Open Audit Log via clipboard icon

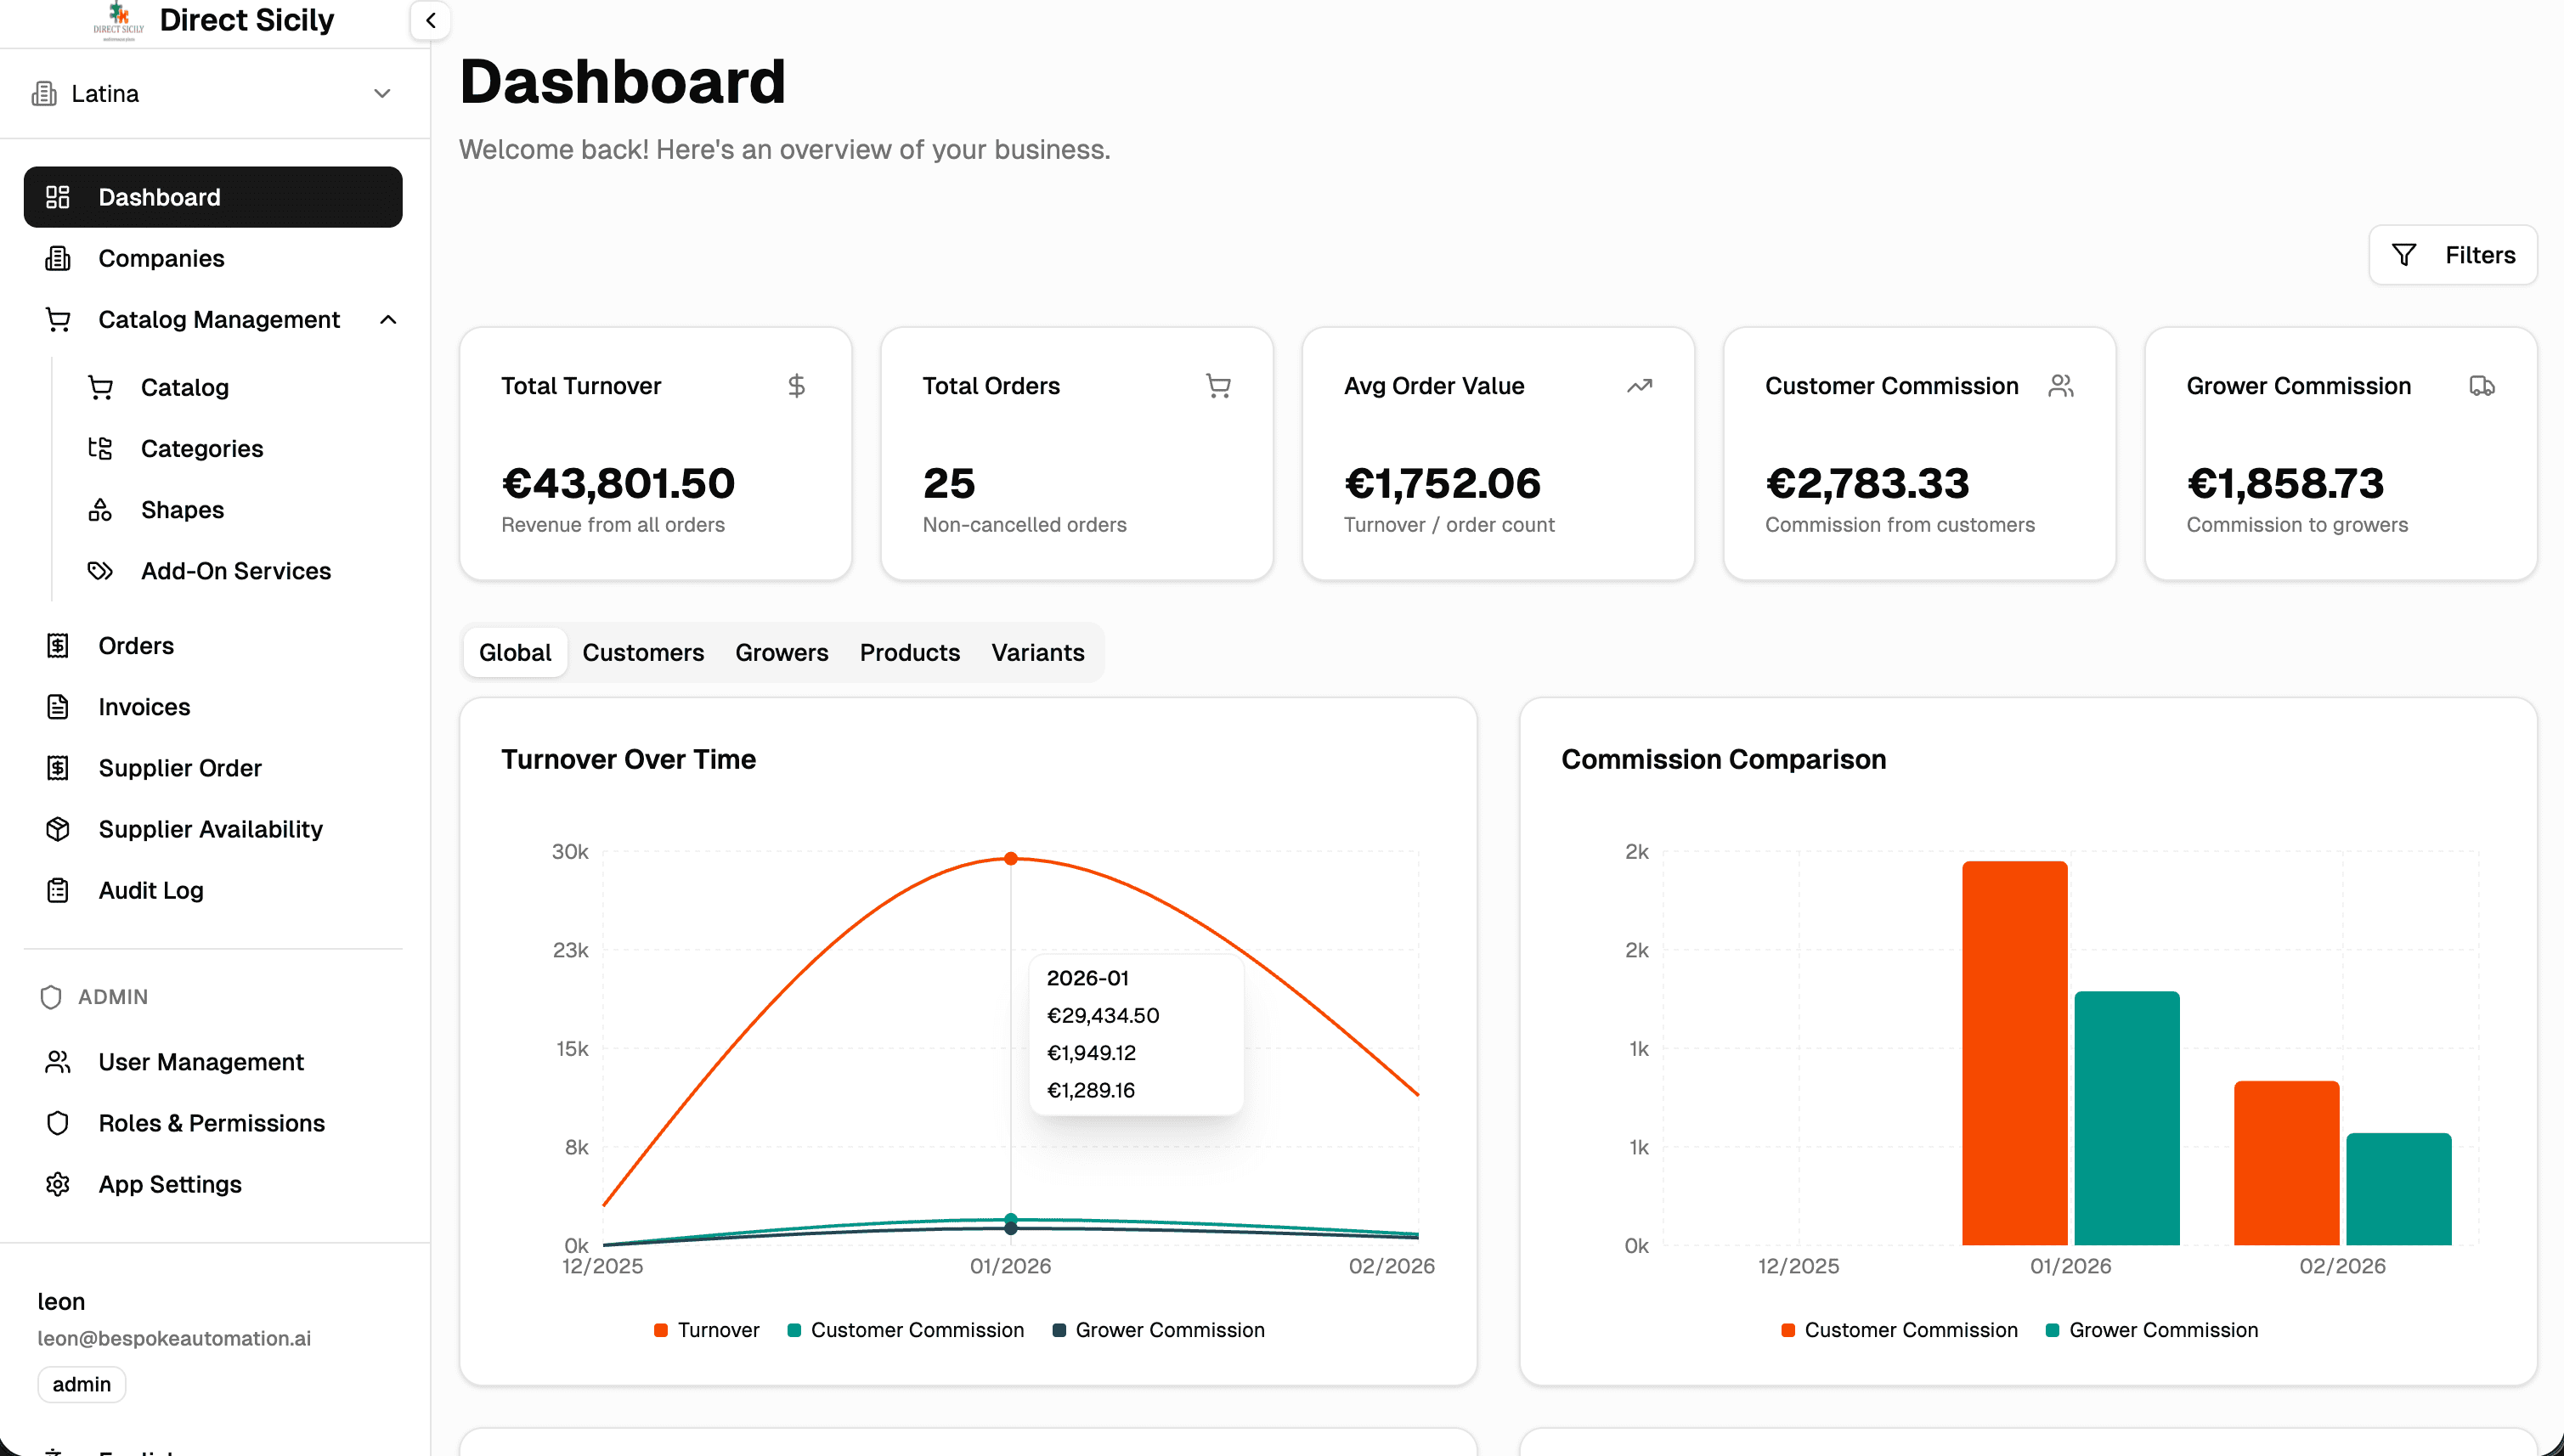[x=57, y=890]
